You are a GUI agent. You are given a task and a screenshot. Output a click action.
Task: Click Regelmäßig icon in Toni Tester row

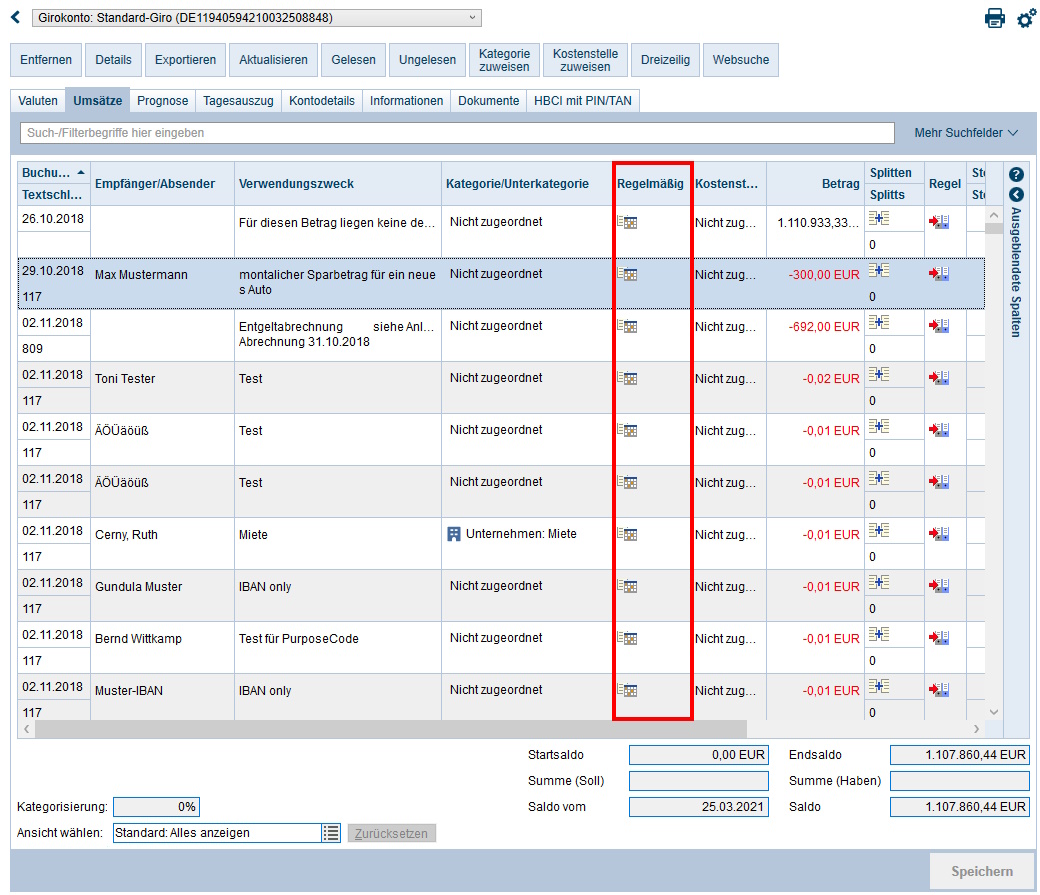[627, 378]
